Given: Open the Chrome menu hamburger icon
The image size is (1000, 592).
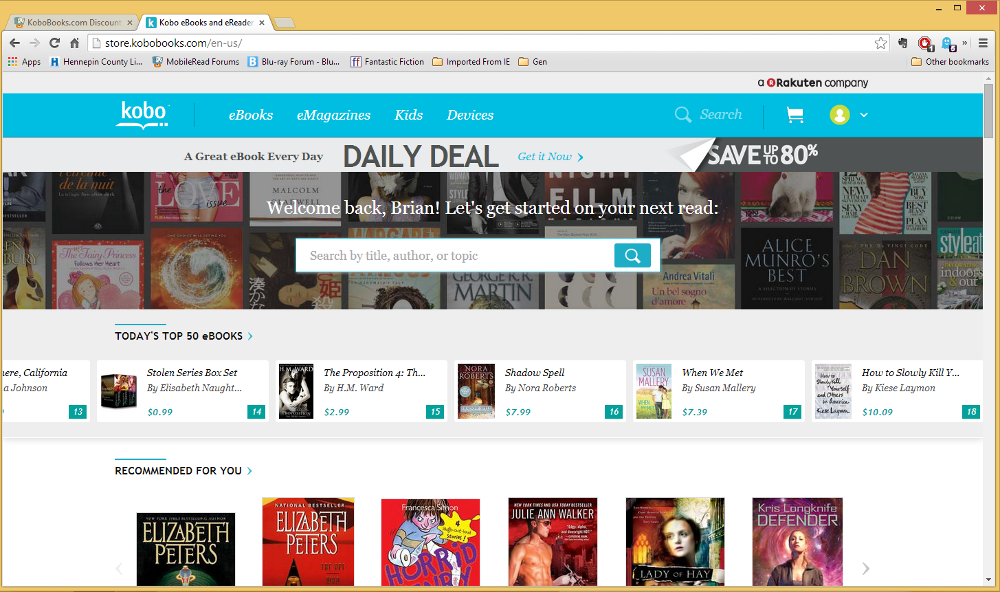Looking at the screenshot, I should click(x=983, y=43).
